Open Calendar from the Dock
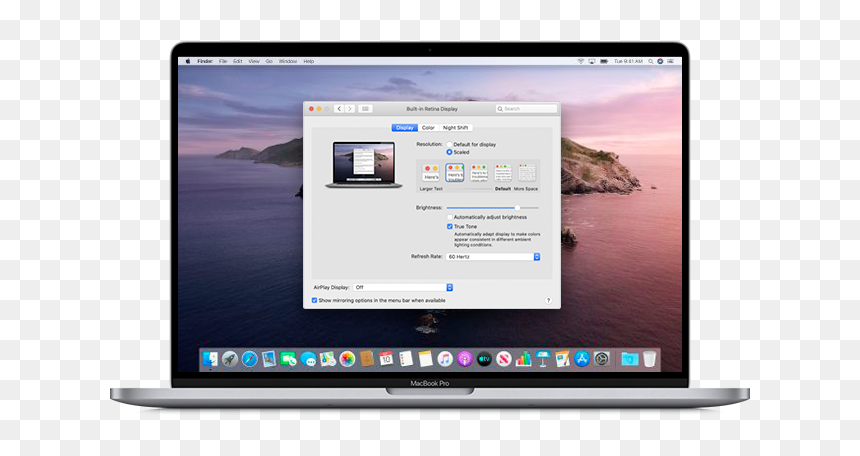 pyautogui.click(x=386, y=359)
